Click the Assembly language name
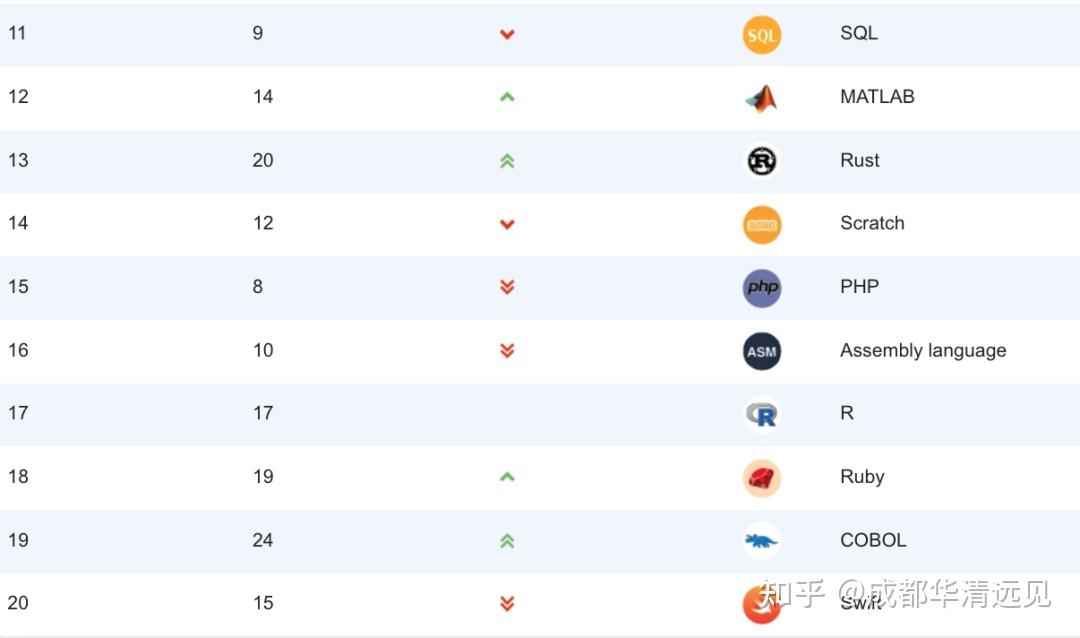The height and width of the screenshot is (638, 1080). [x=922, y=350]
